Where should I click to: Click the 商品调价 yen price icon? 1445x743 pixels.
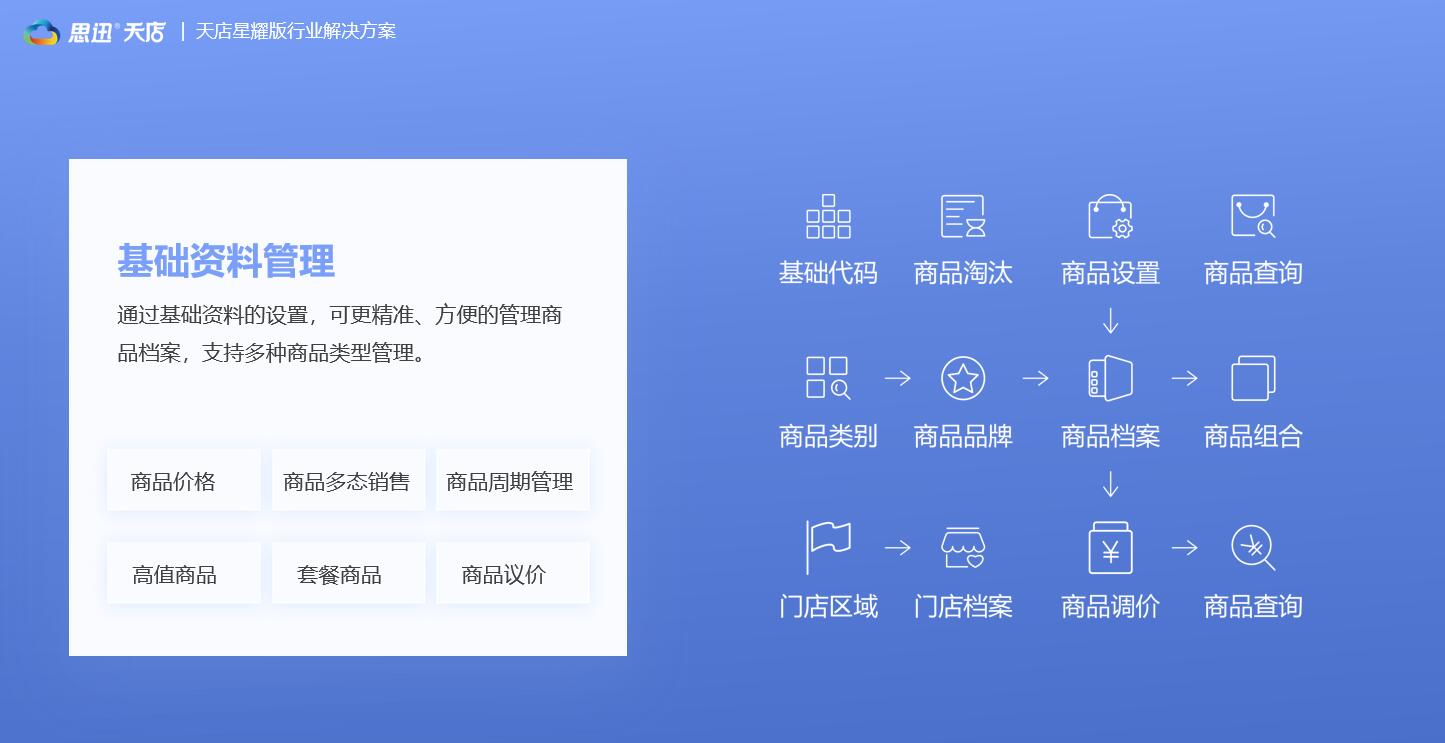[1110, 547]
